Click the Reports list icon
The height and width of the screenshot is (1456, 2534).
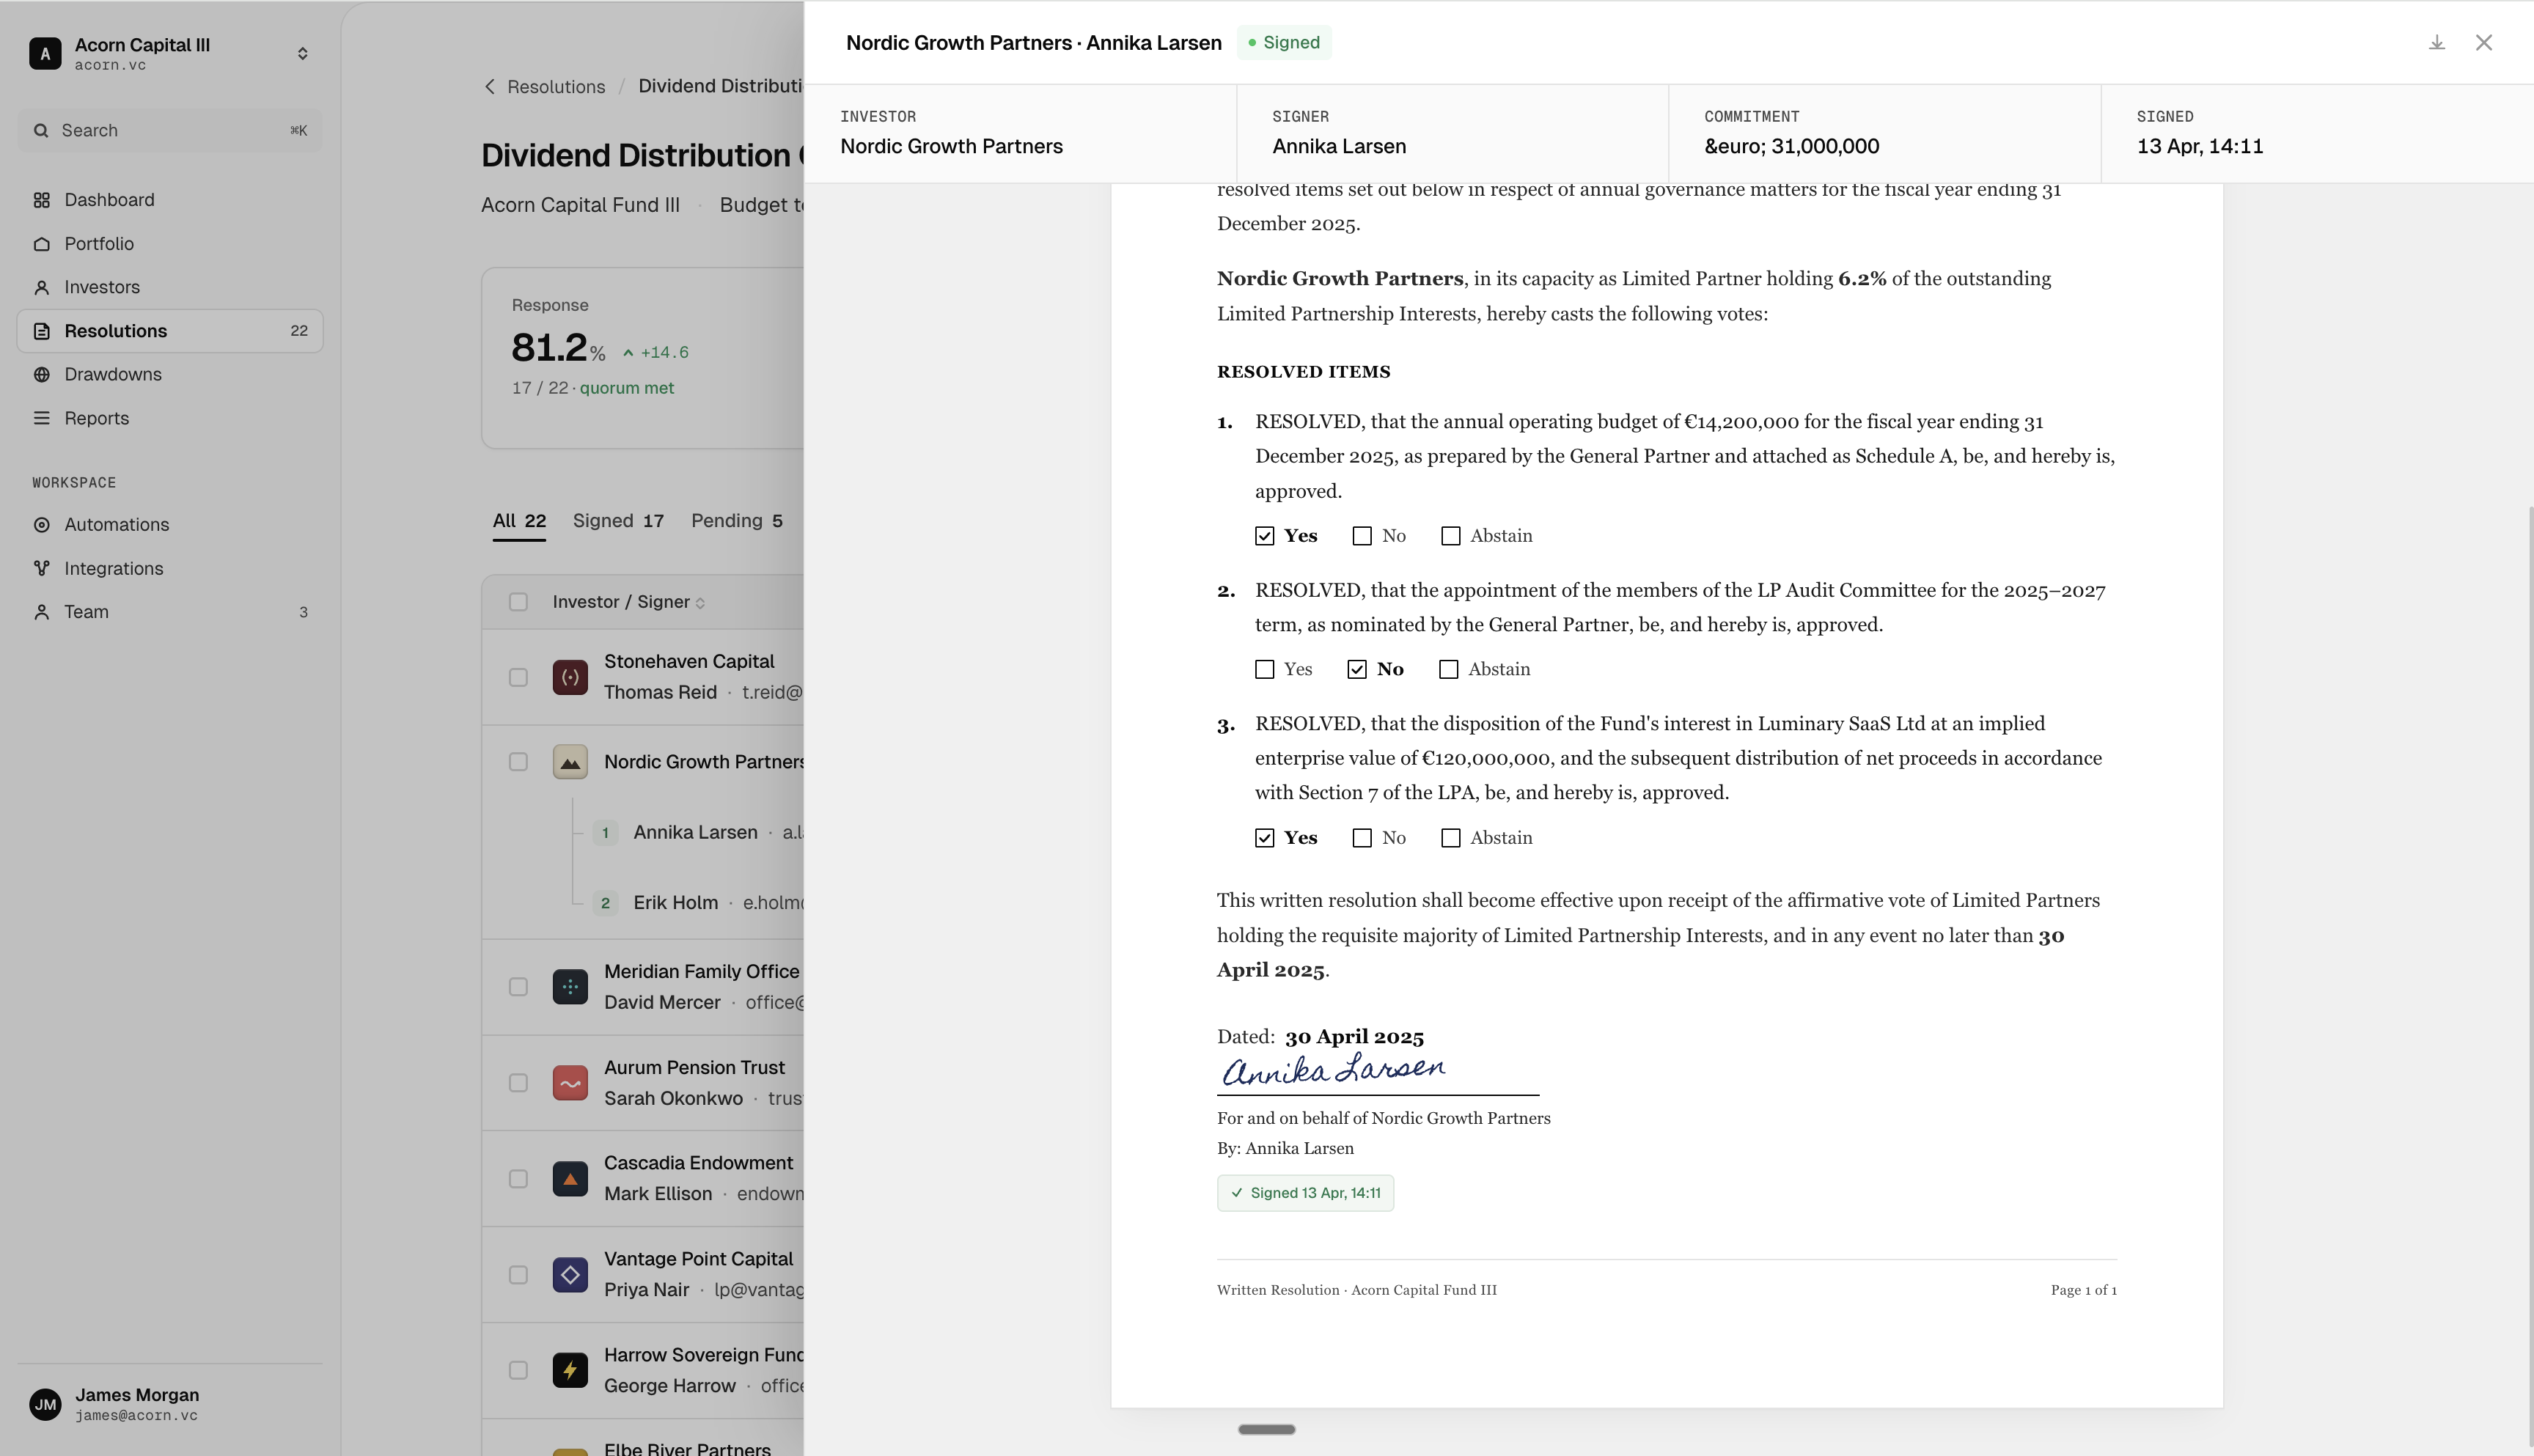[41, 418]
